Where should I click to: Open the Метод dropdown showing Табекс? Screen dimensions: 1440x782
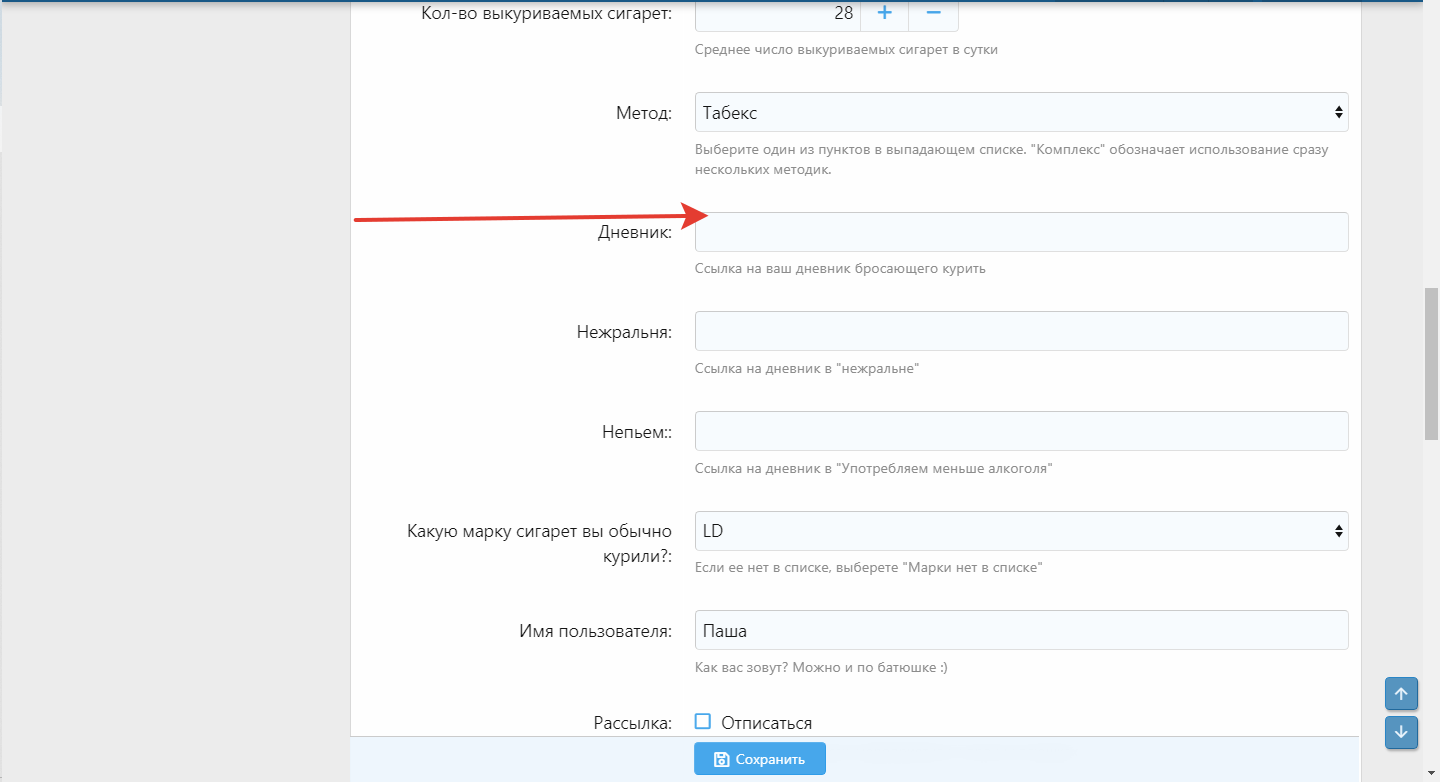[1021, 112]
